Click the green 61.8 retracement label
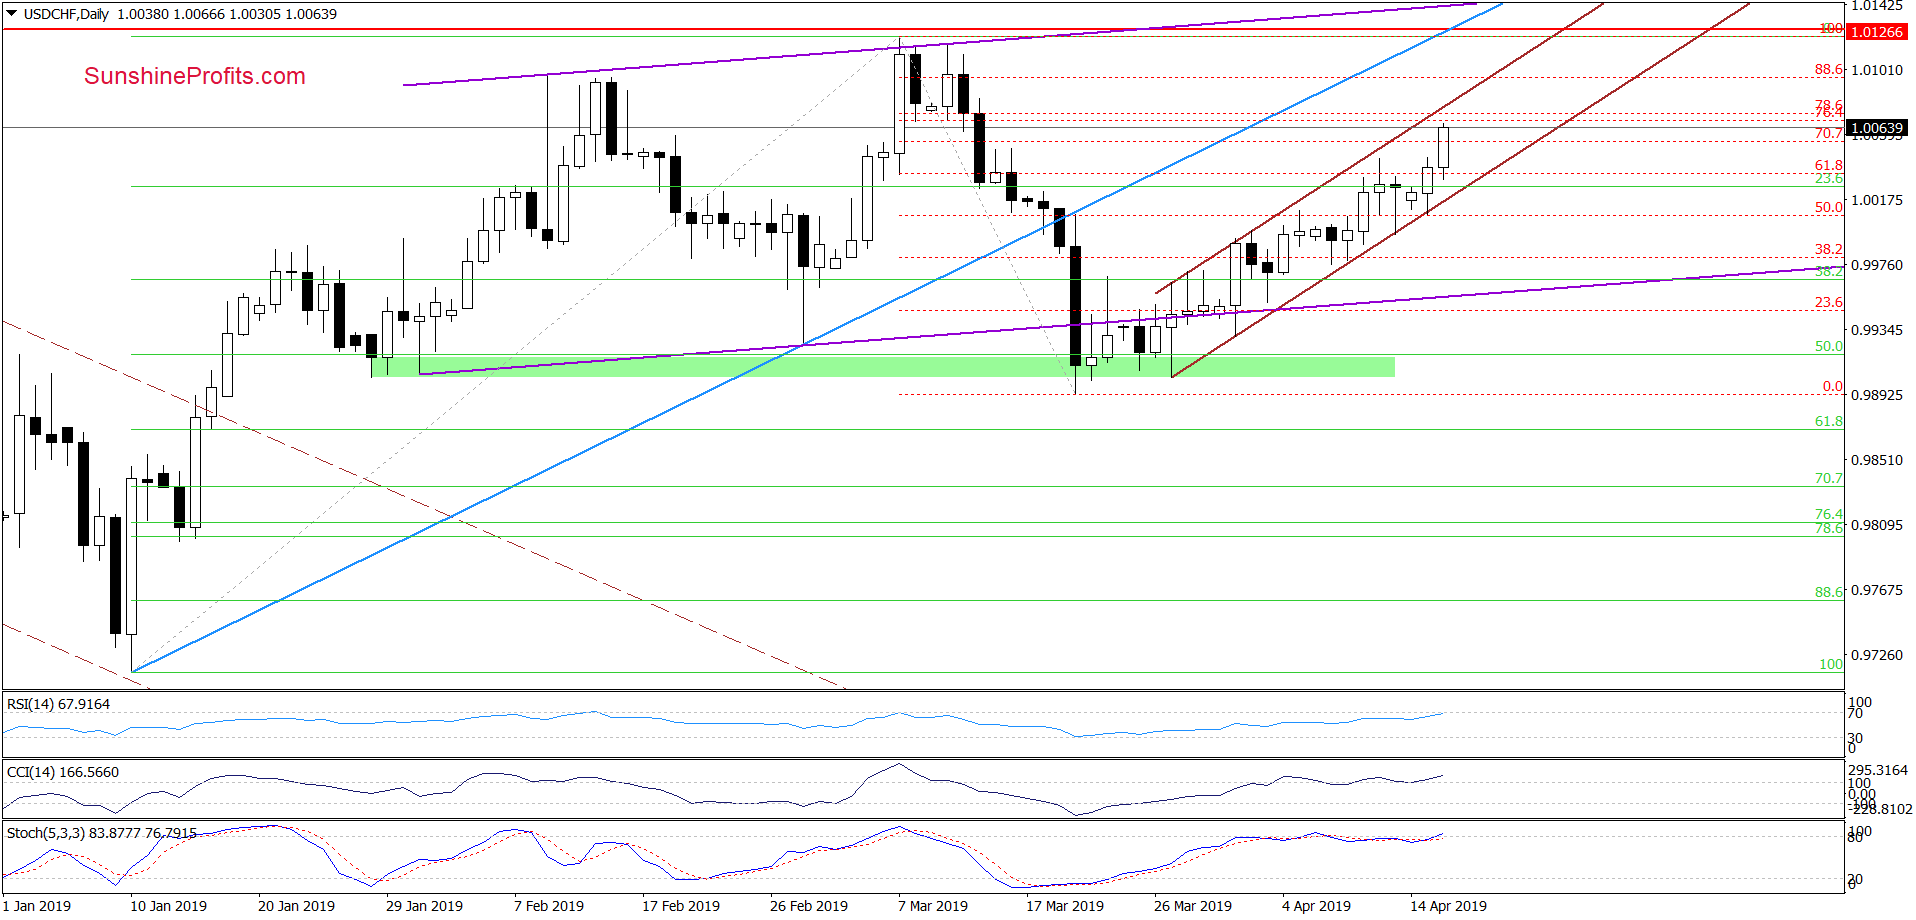 (1829, 421)
